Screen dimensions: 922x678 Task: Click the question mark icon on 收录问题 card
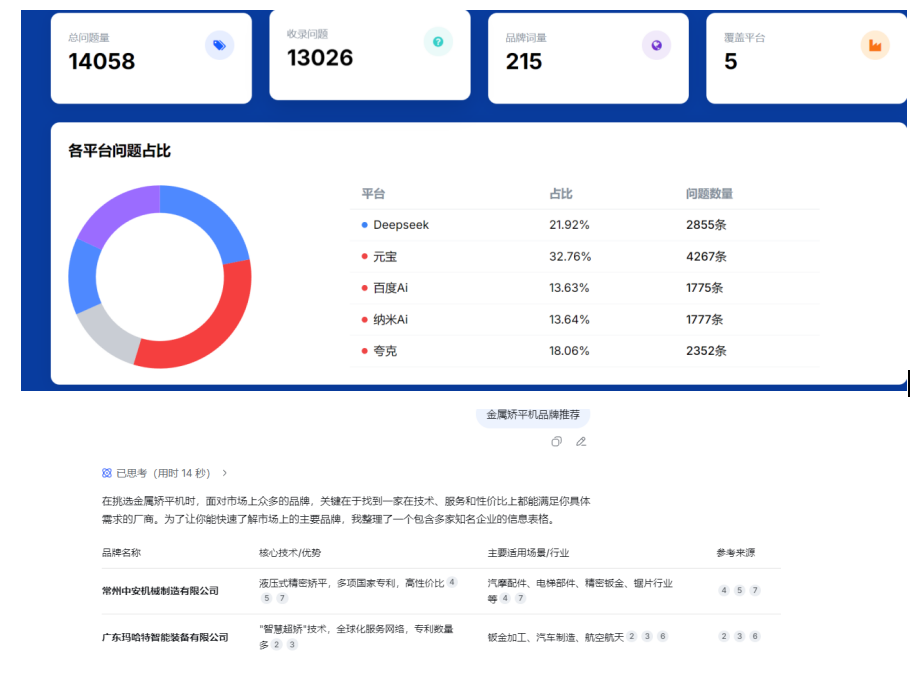pyautogui.click(x=438, y=41)
